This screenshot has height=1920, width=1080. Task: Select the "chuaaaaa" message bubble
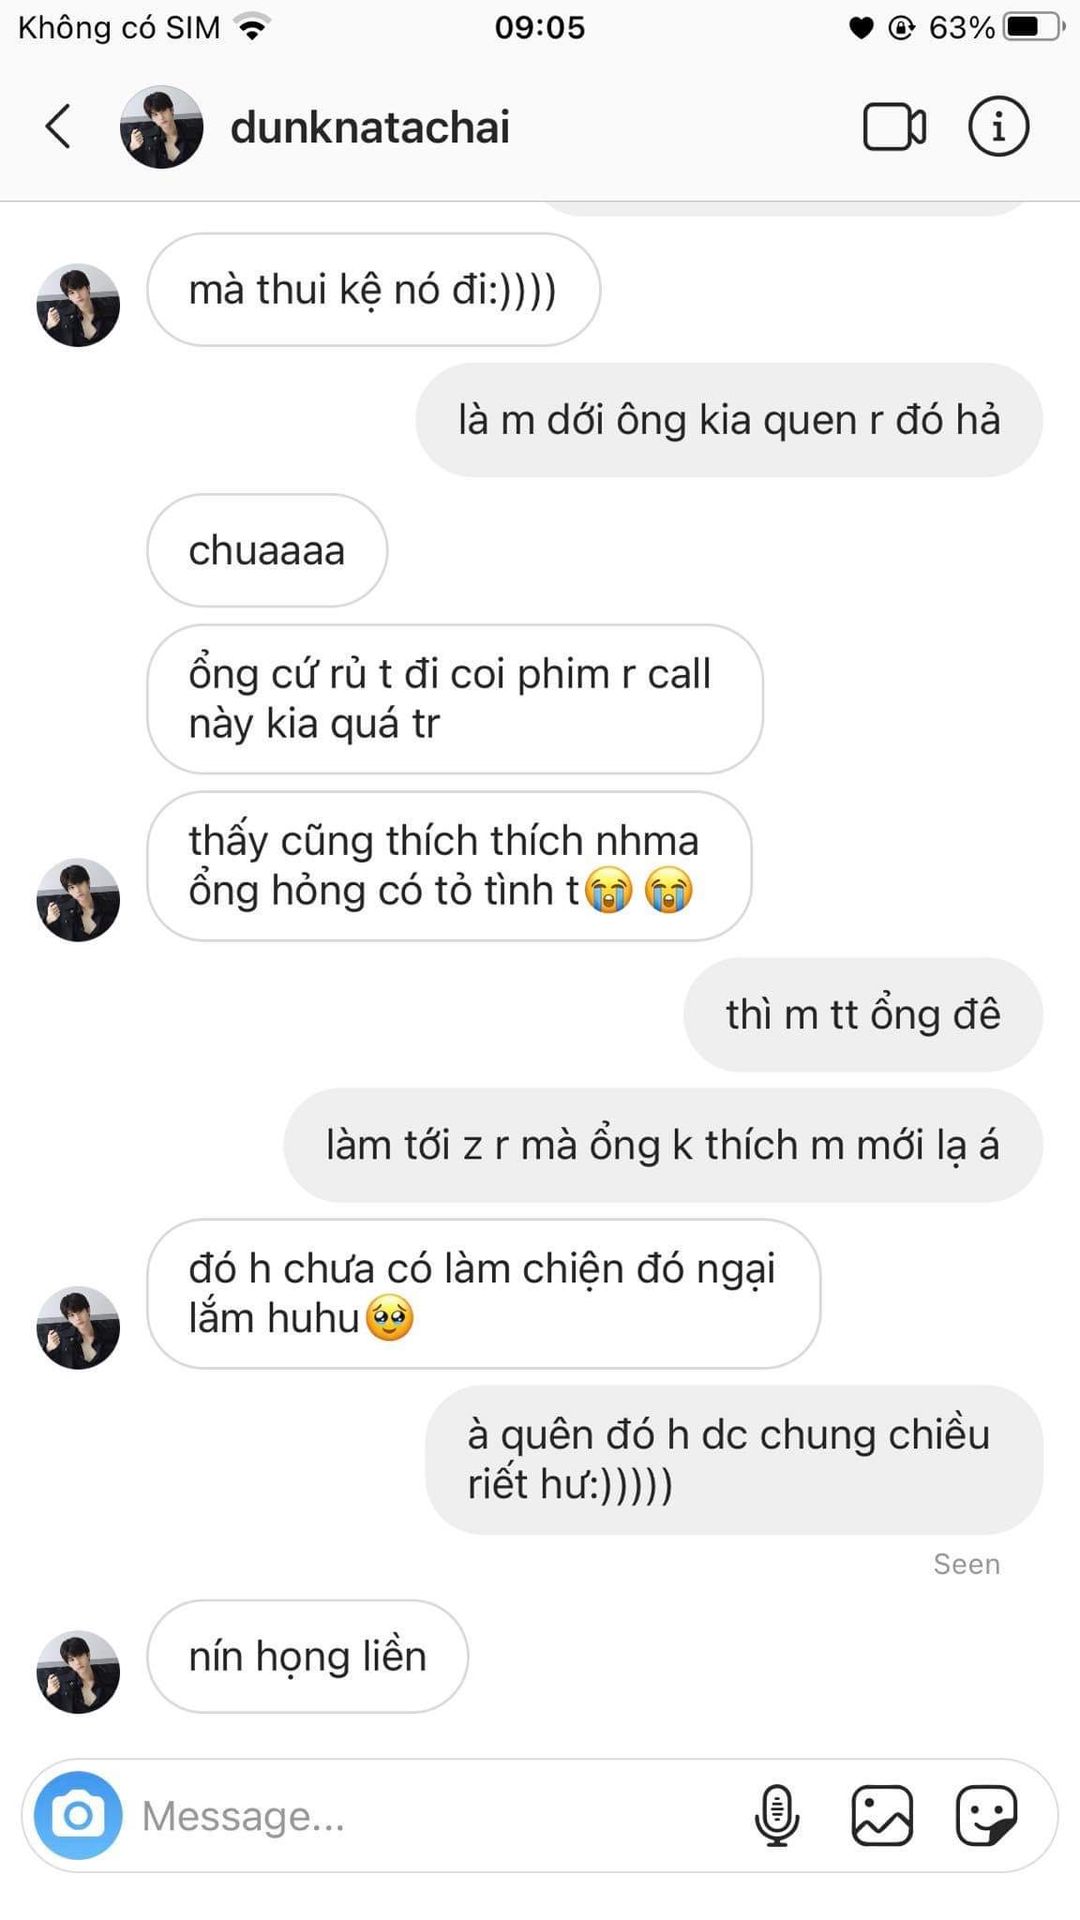267,550
